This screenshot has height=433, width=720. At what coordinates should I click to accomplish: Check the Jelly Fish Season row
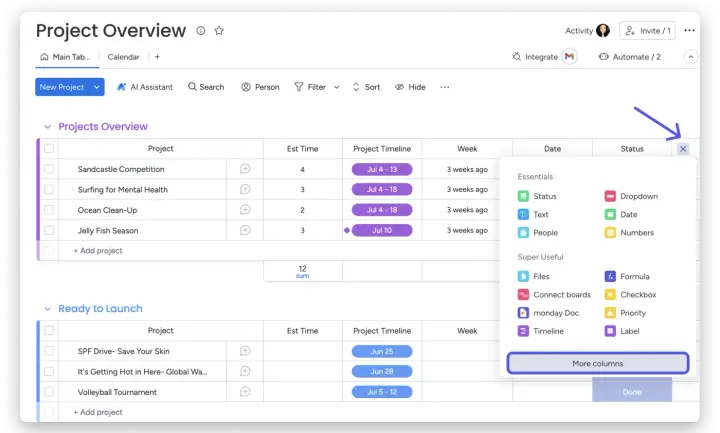pyautogui.click(x=49, y=230)
